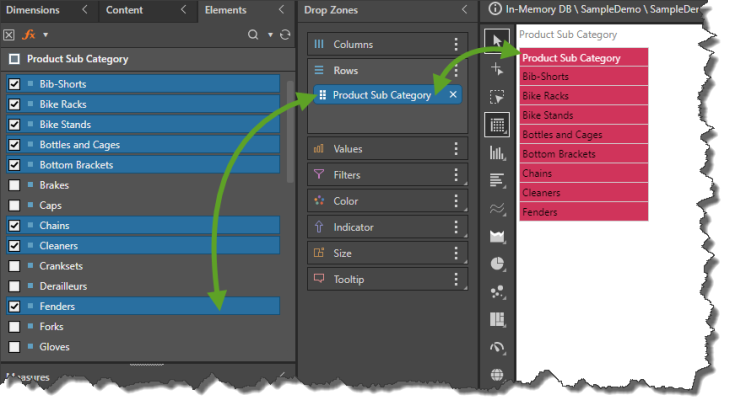Select the column chart visualization icon
The image size is (735, 411).
click(497, 153)
